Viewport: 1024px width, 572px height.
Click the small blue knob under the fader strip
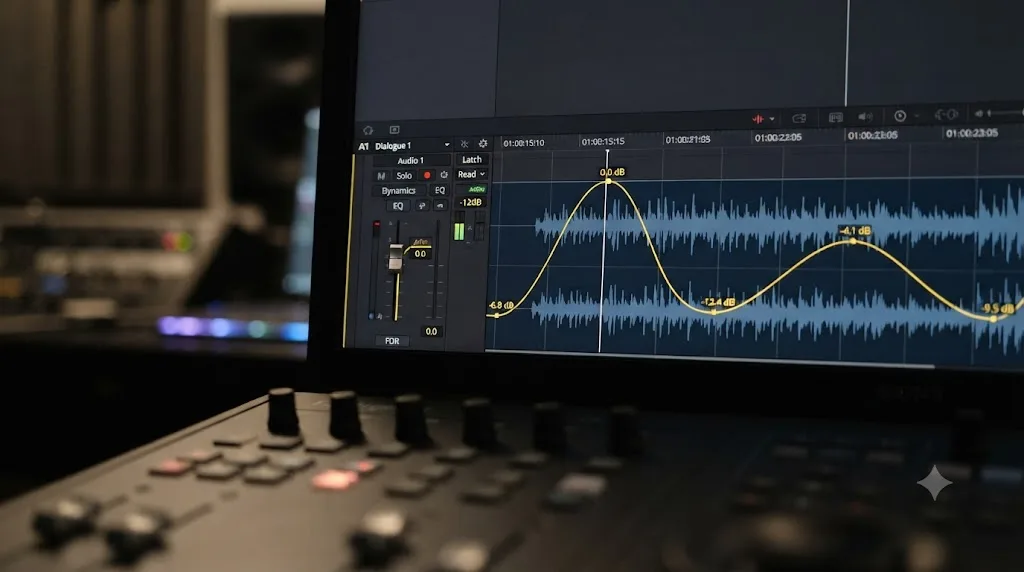372,316
